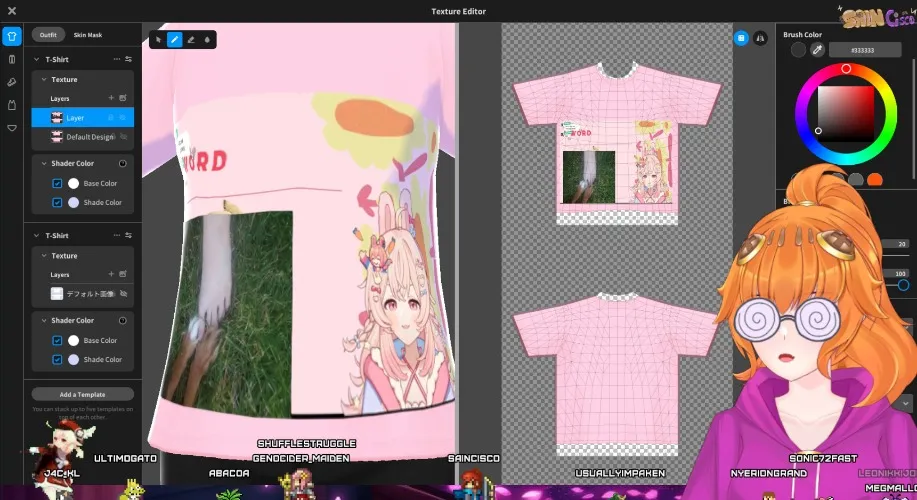Toggle visibility of the selected Layer

click(x=123, y=118)
